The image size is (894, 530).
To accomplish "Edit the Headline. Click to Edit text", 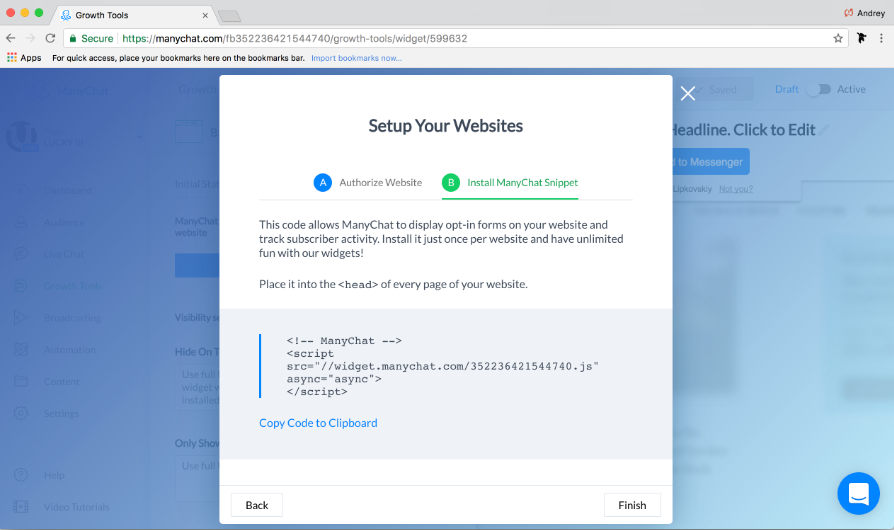I will pos(744,130).
